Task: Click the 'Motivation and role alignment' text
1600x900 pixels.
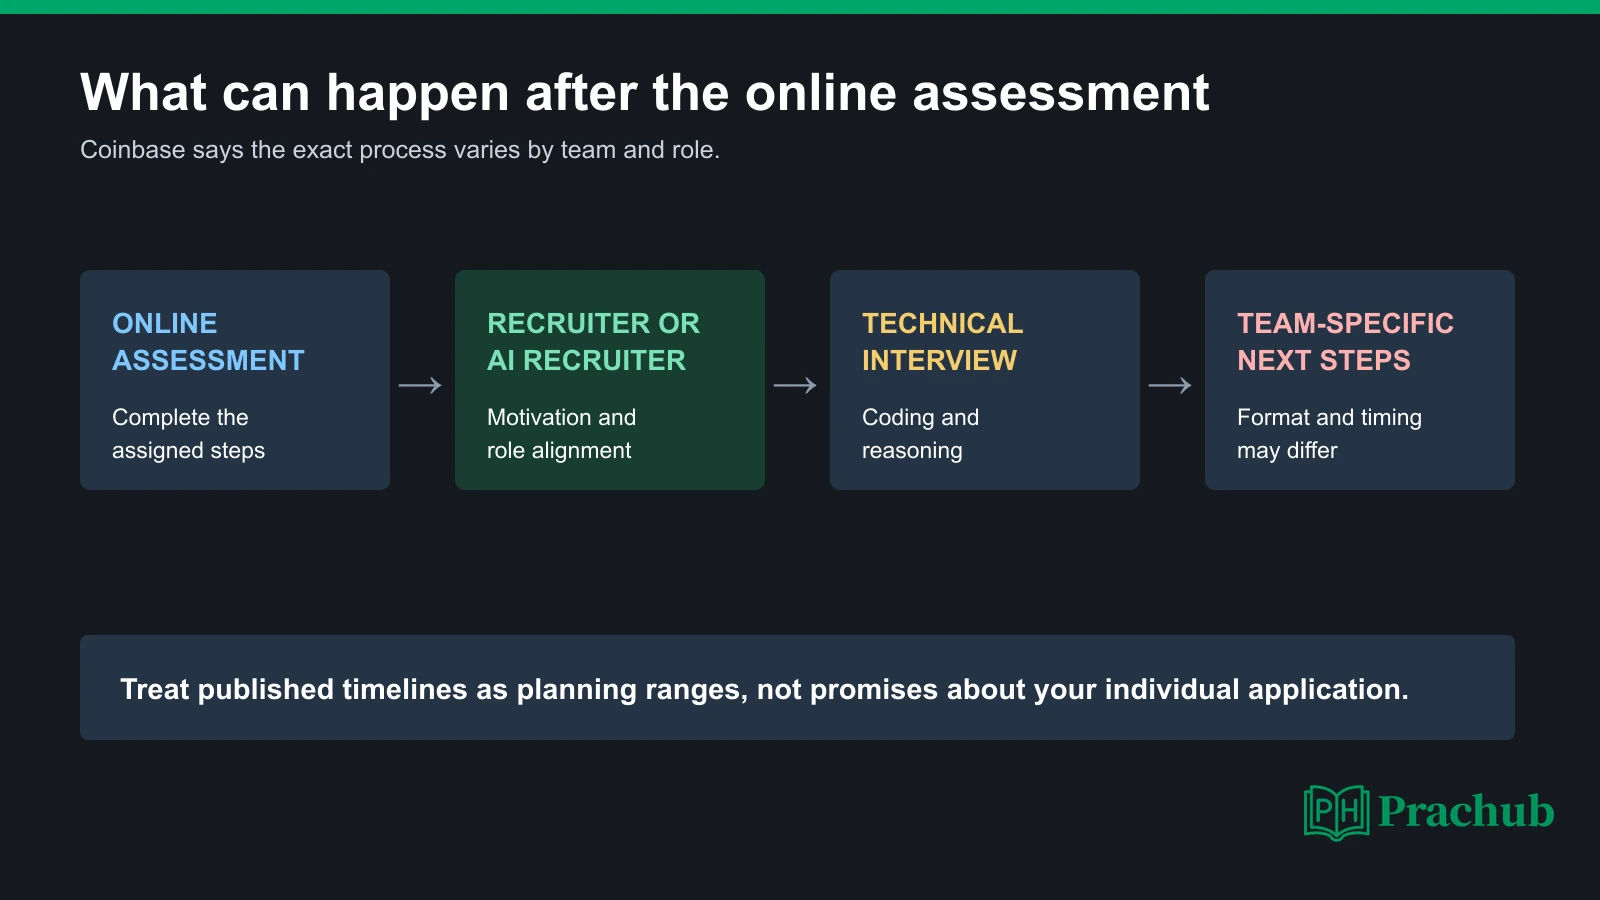Action: coord(561,434)
